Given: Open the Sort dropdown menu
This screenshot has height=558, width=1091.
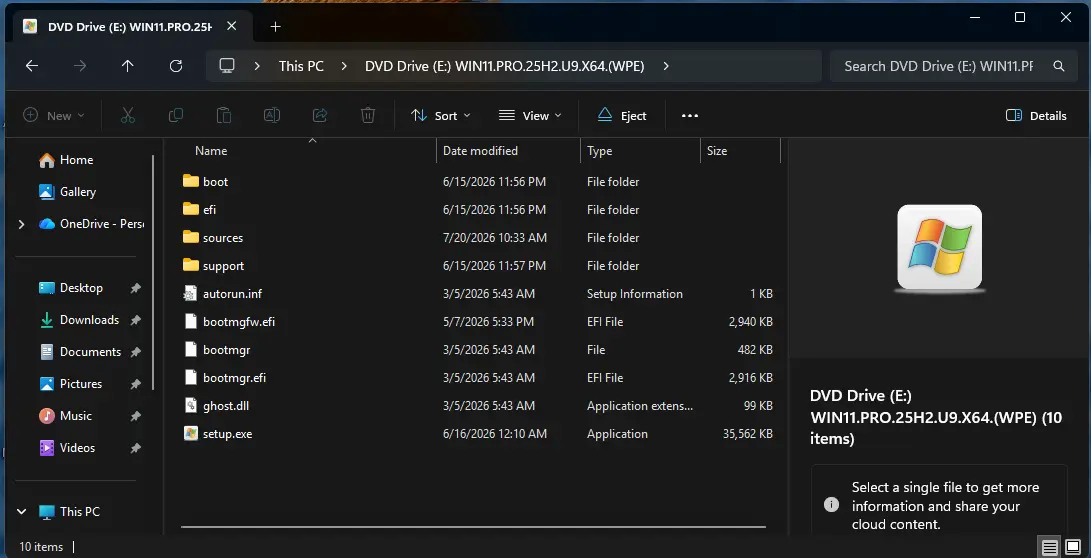Looking at the screenshot, I should [440, 115].
